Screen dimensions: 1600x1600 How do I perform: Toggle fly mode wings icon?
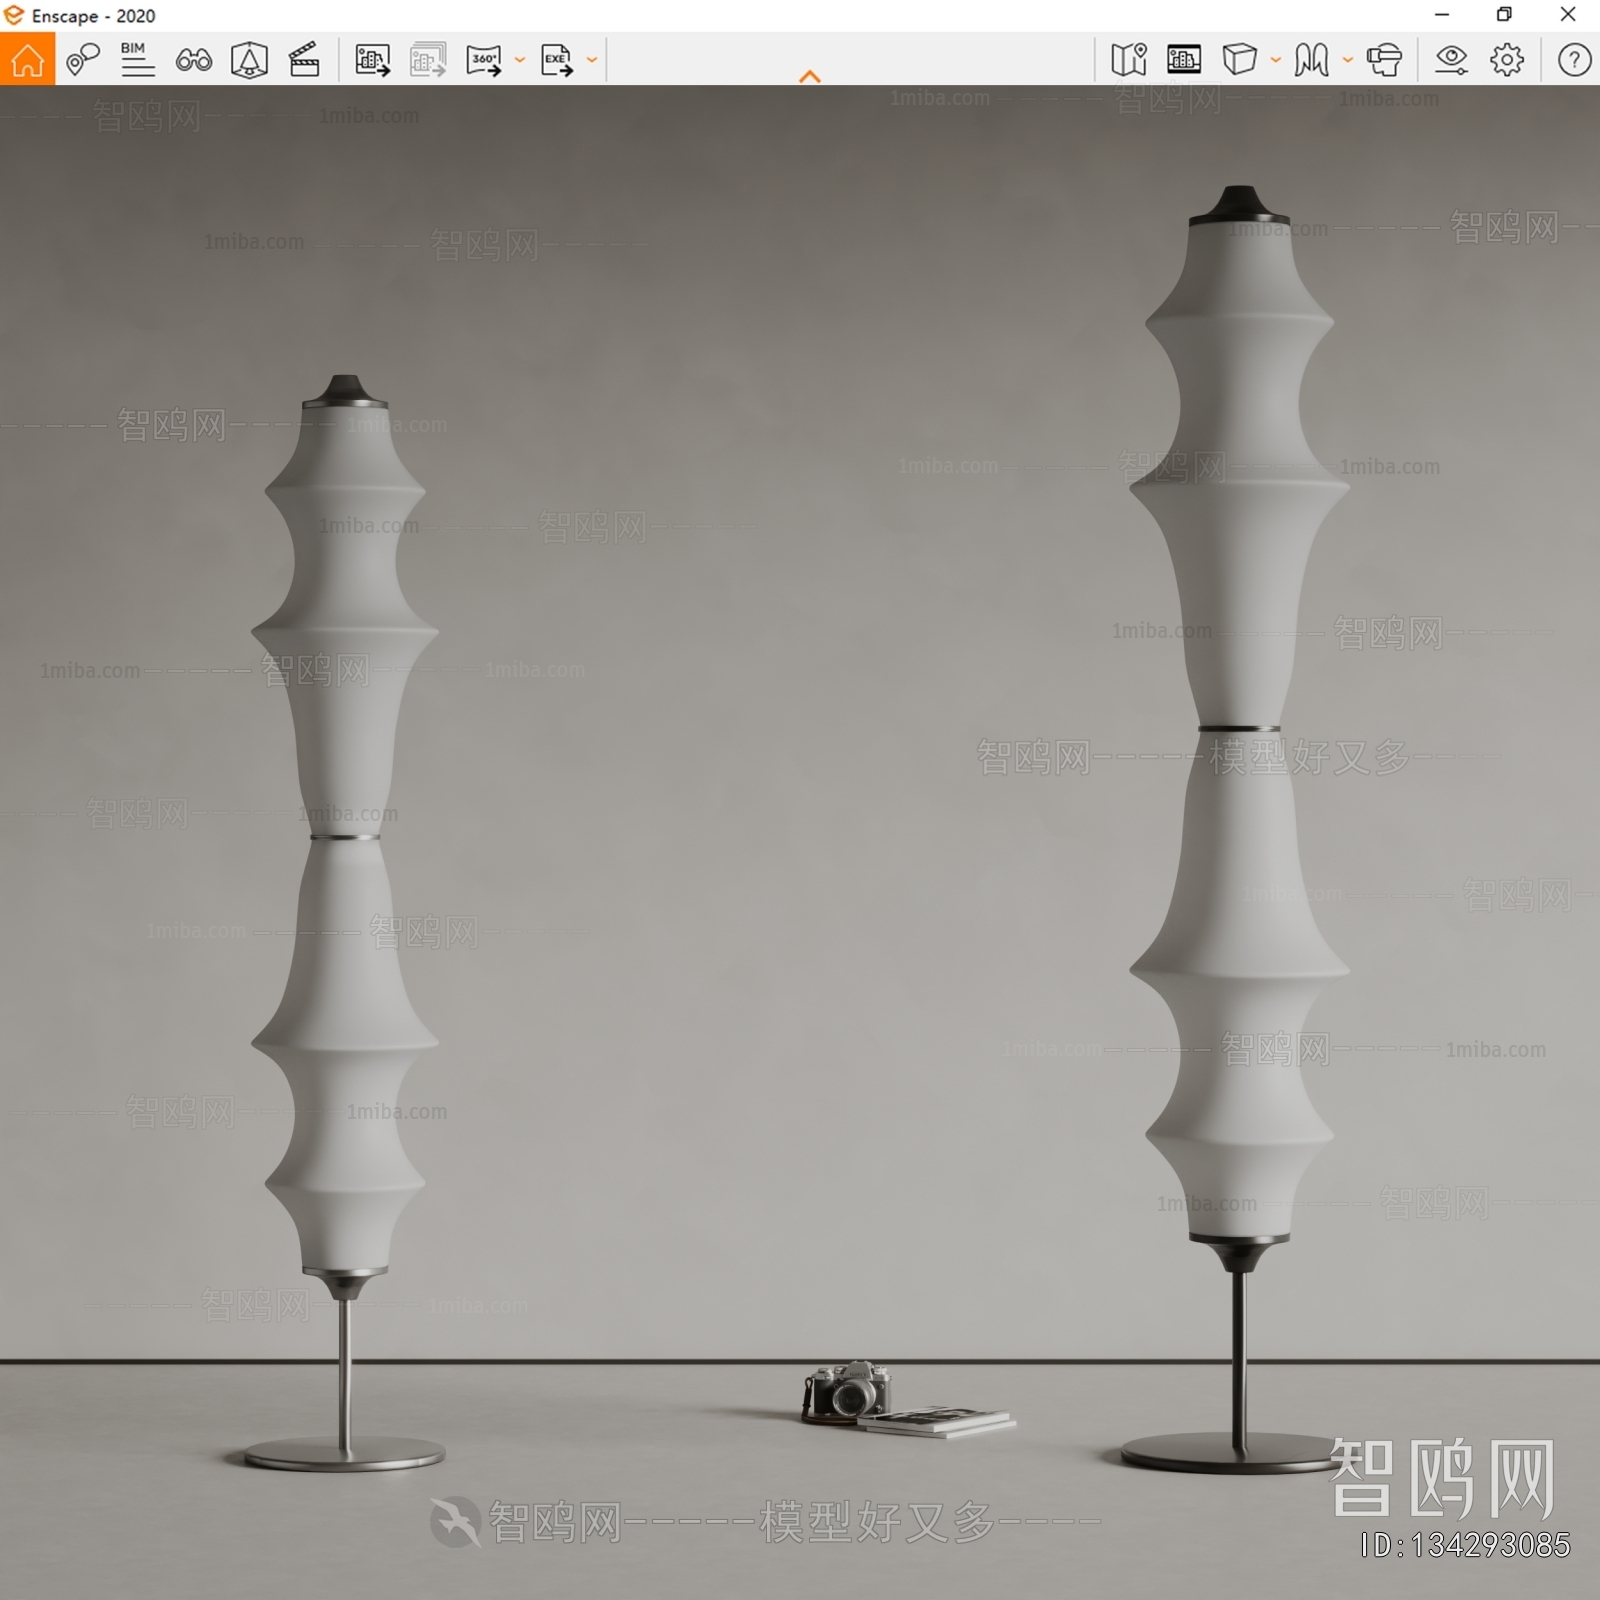pyautogui.click(x=1311, y=60)
